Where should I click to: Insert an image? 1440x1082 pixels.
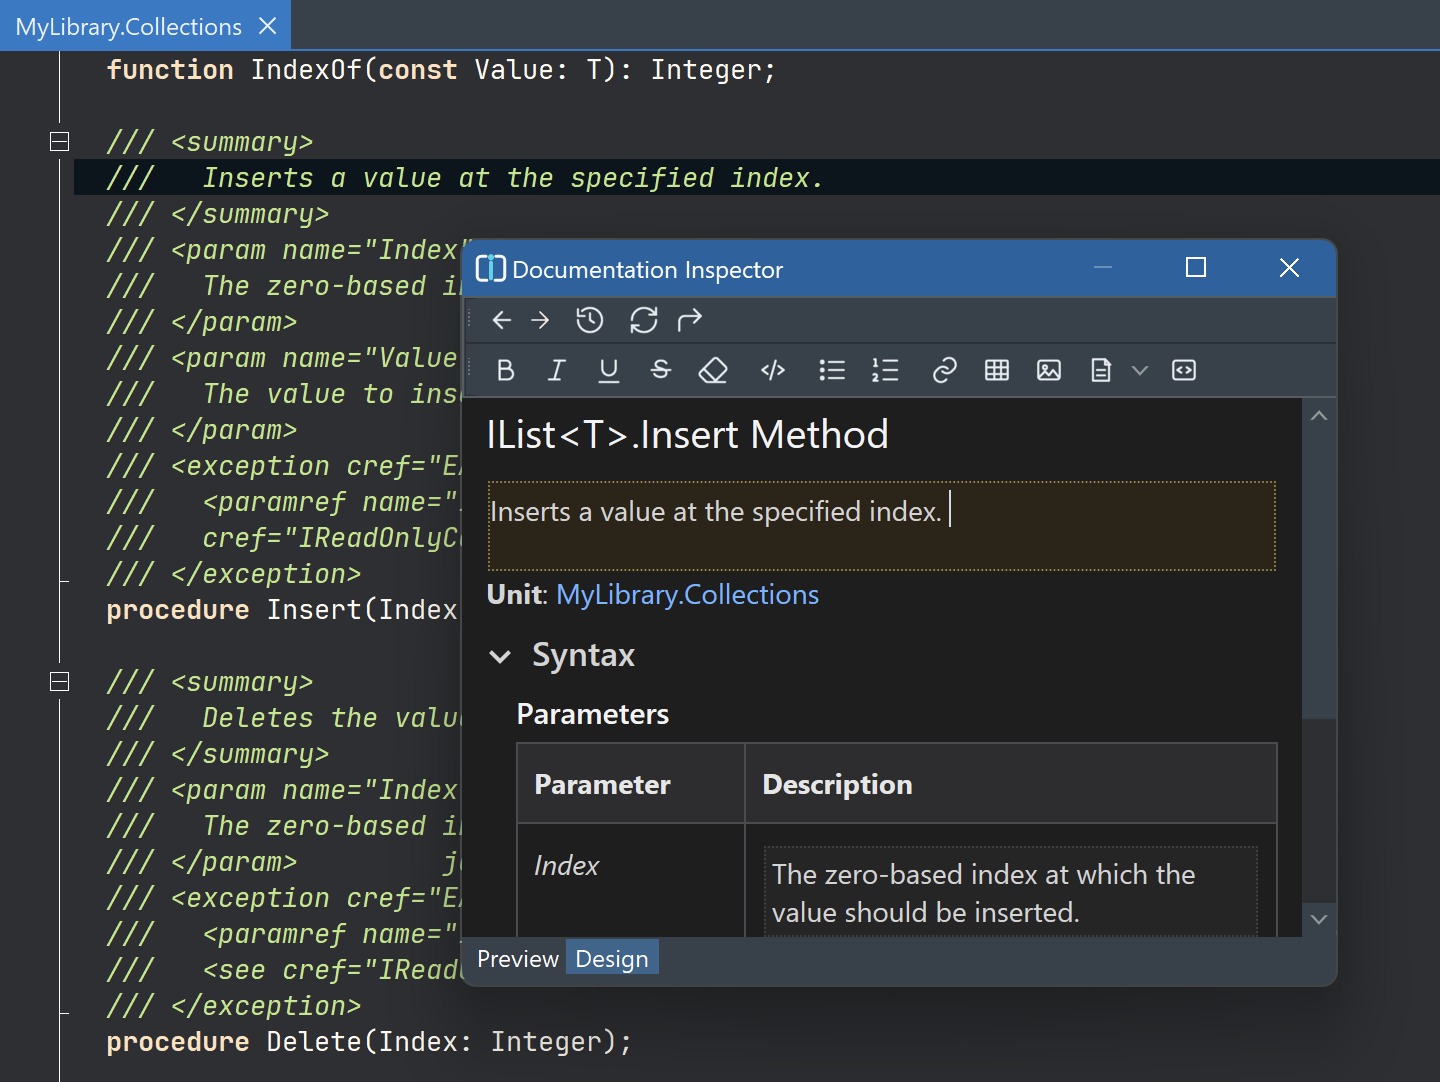pyautogui.click(x=1049, y=371)
